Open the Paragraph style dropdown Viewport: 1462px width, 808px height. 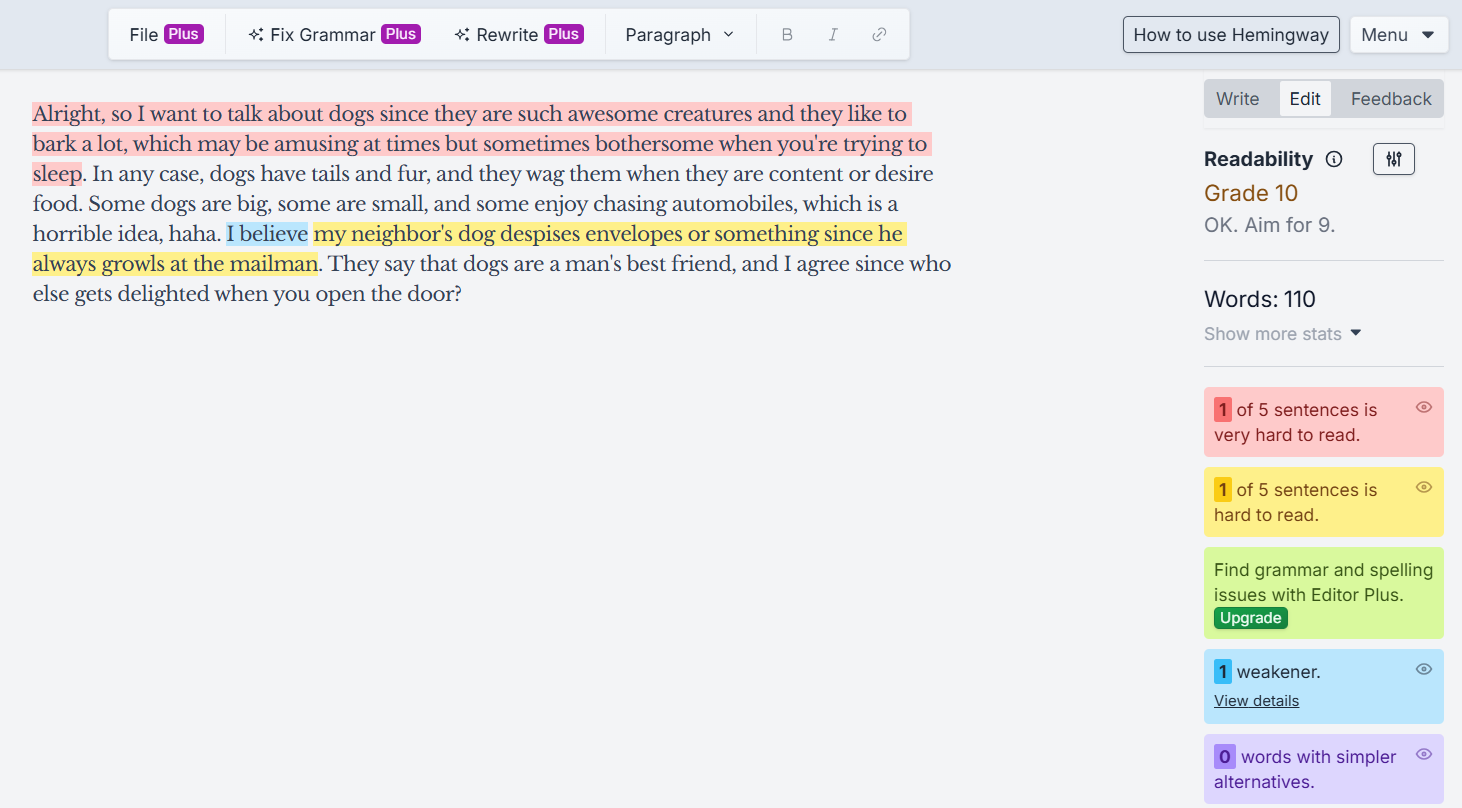point(680,34)
